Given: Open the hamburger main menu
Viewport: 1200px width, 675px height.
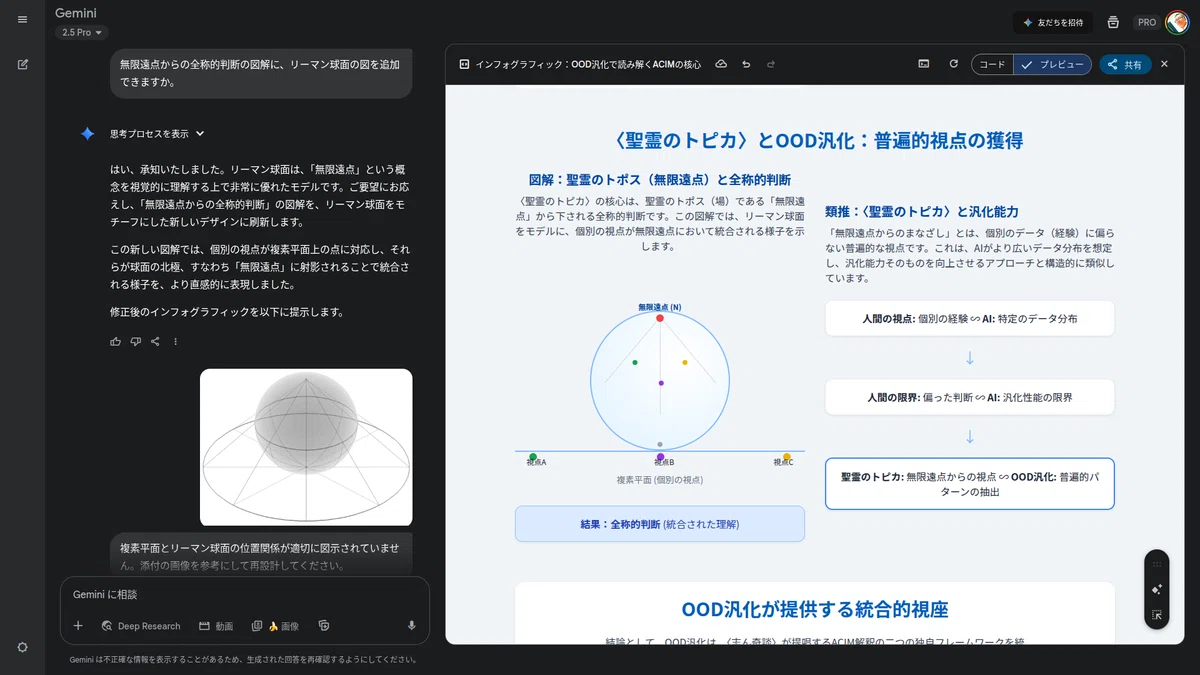Looking at the screenshot, I should pos(22,19).
